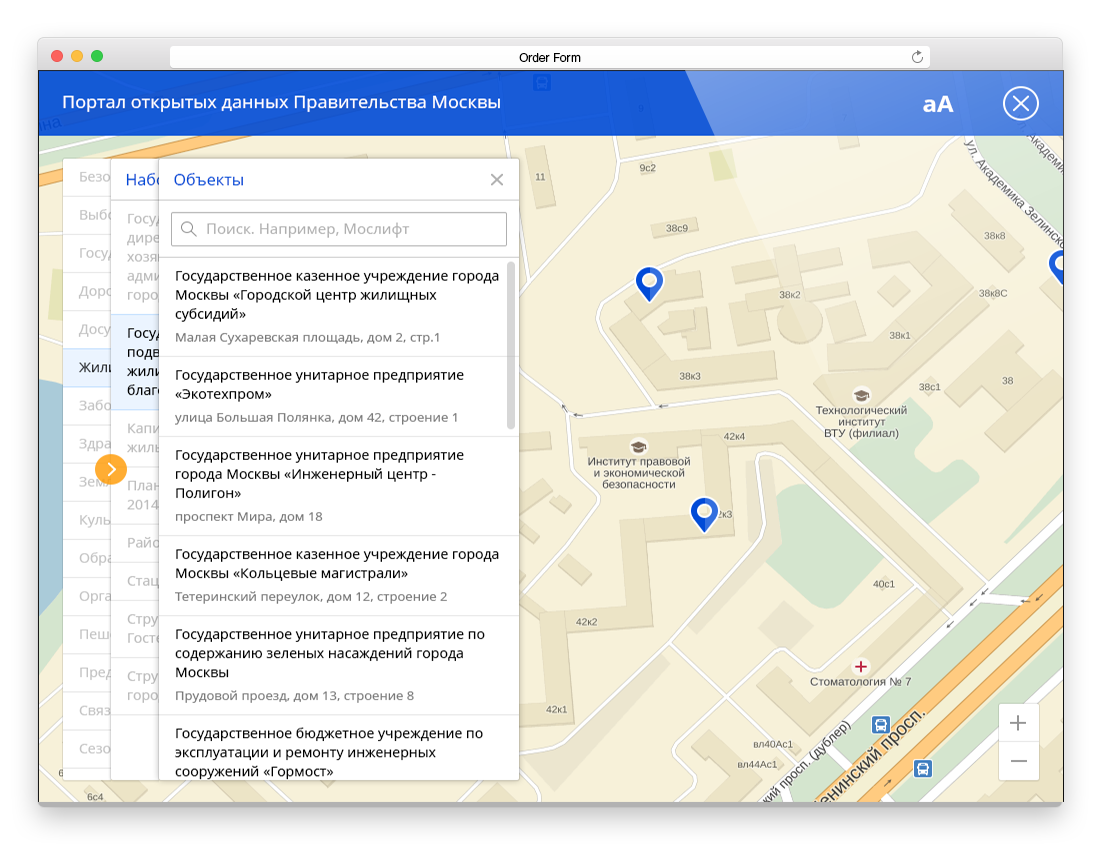Select the Пеш... category row

click(88, 634)
